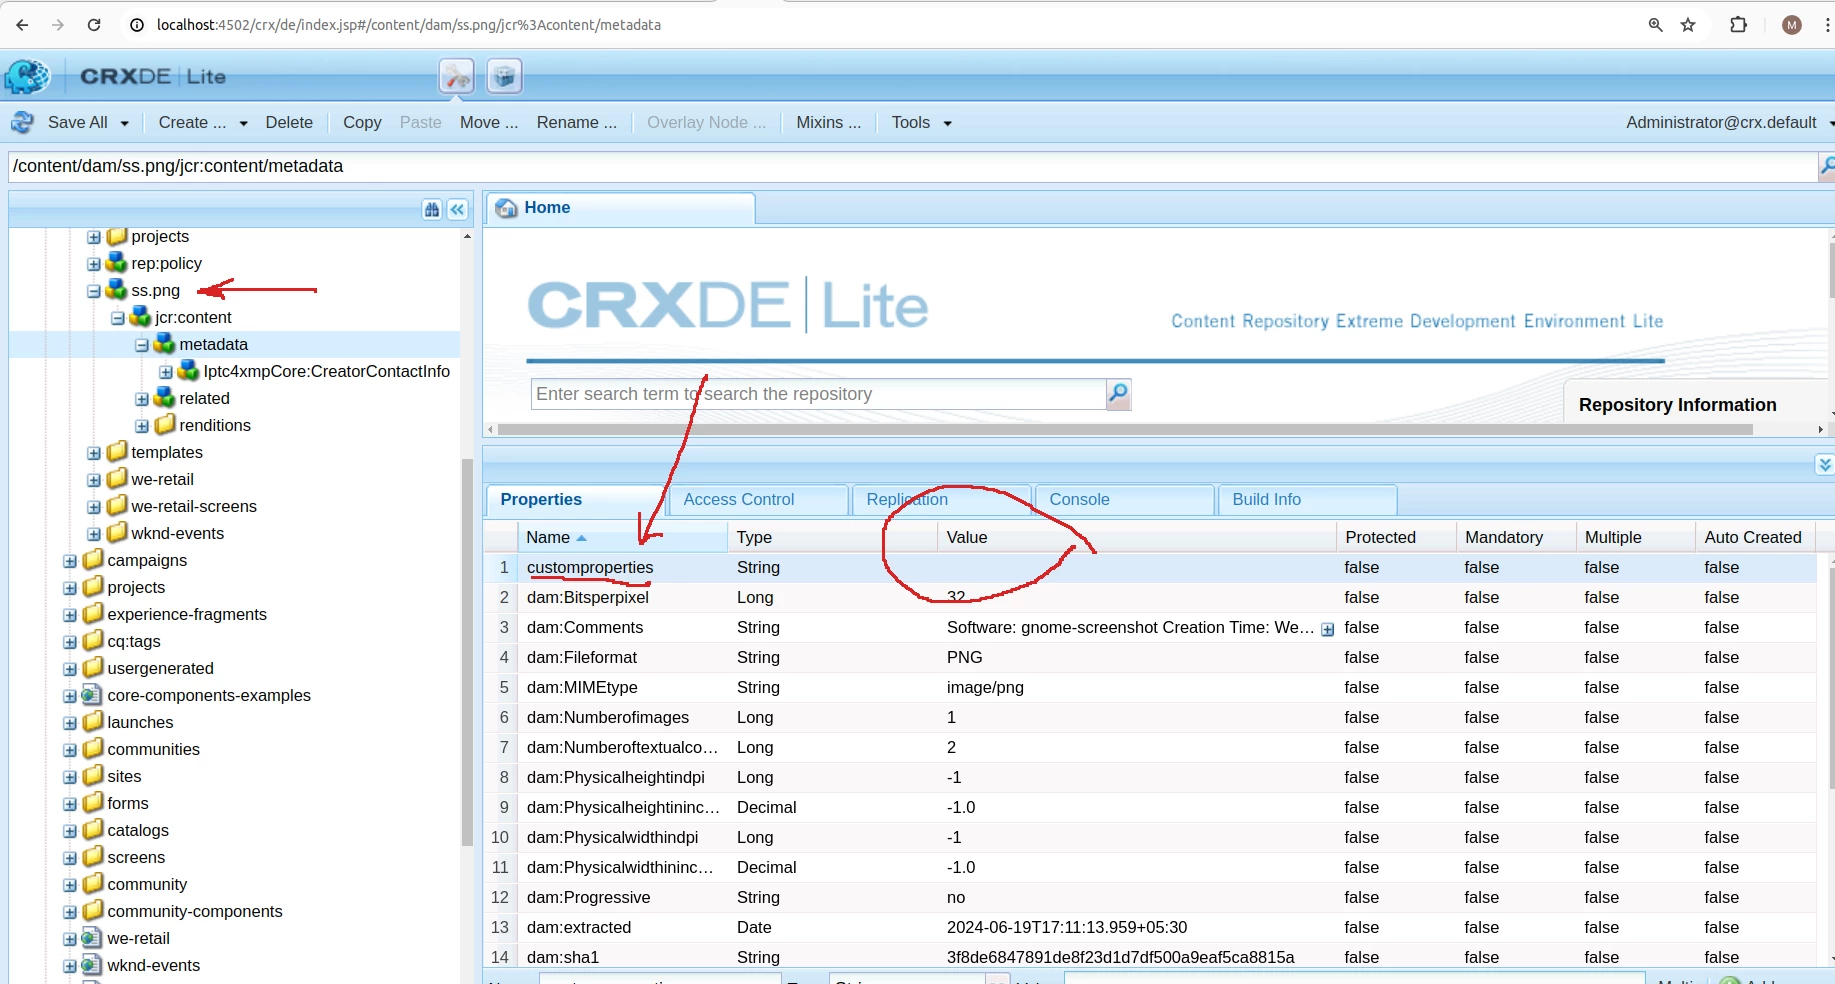This screenshot has width=1835, height=984.
Task: Click the Home panel horizontal scrollbar
Action: coord(1125,429)
